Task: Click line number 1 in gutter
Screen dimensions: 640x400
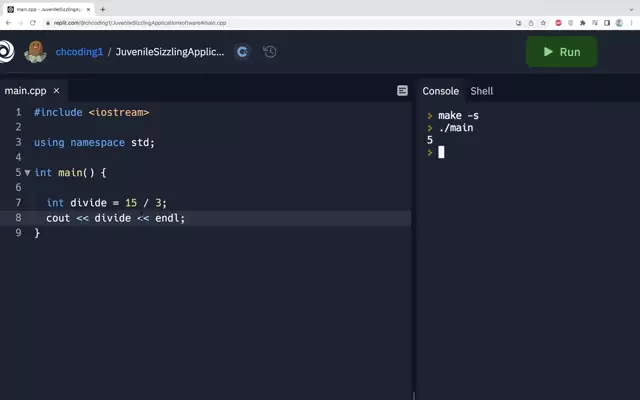Action: [18, 112]
